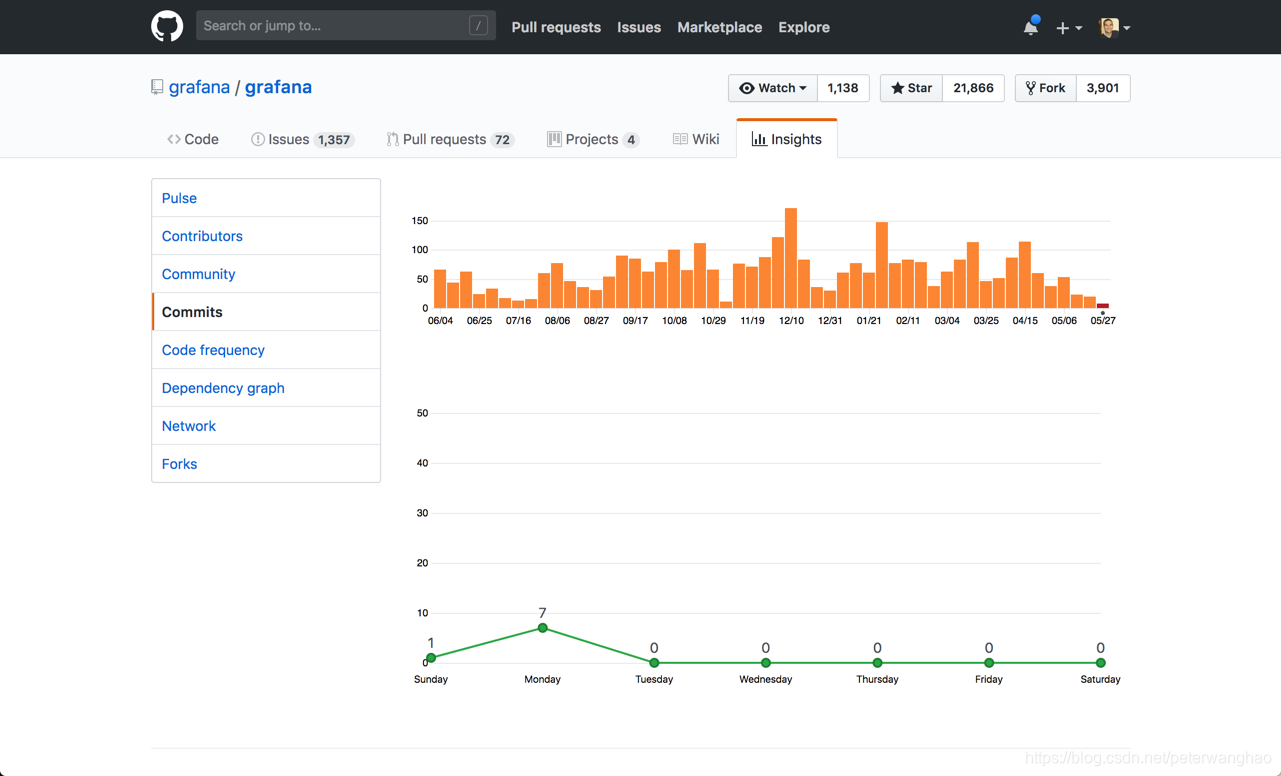Image resolution: width=1281 pixels, height=776 pixels.
Task: Click the bar-chart icon on the Insights tab
Action: pyautogui.click(x=758, y=139)
